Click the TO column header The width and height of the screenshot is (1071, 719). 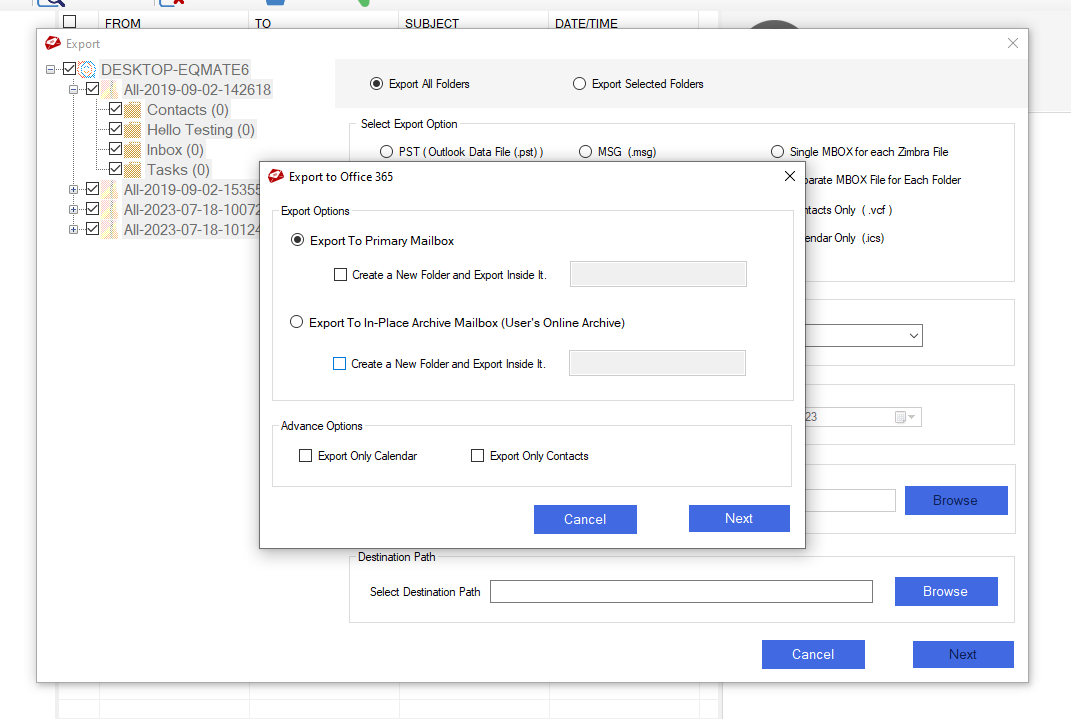point(263,23)
